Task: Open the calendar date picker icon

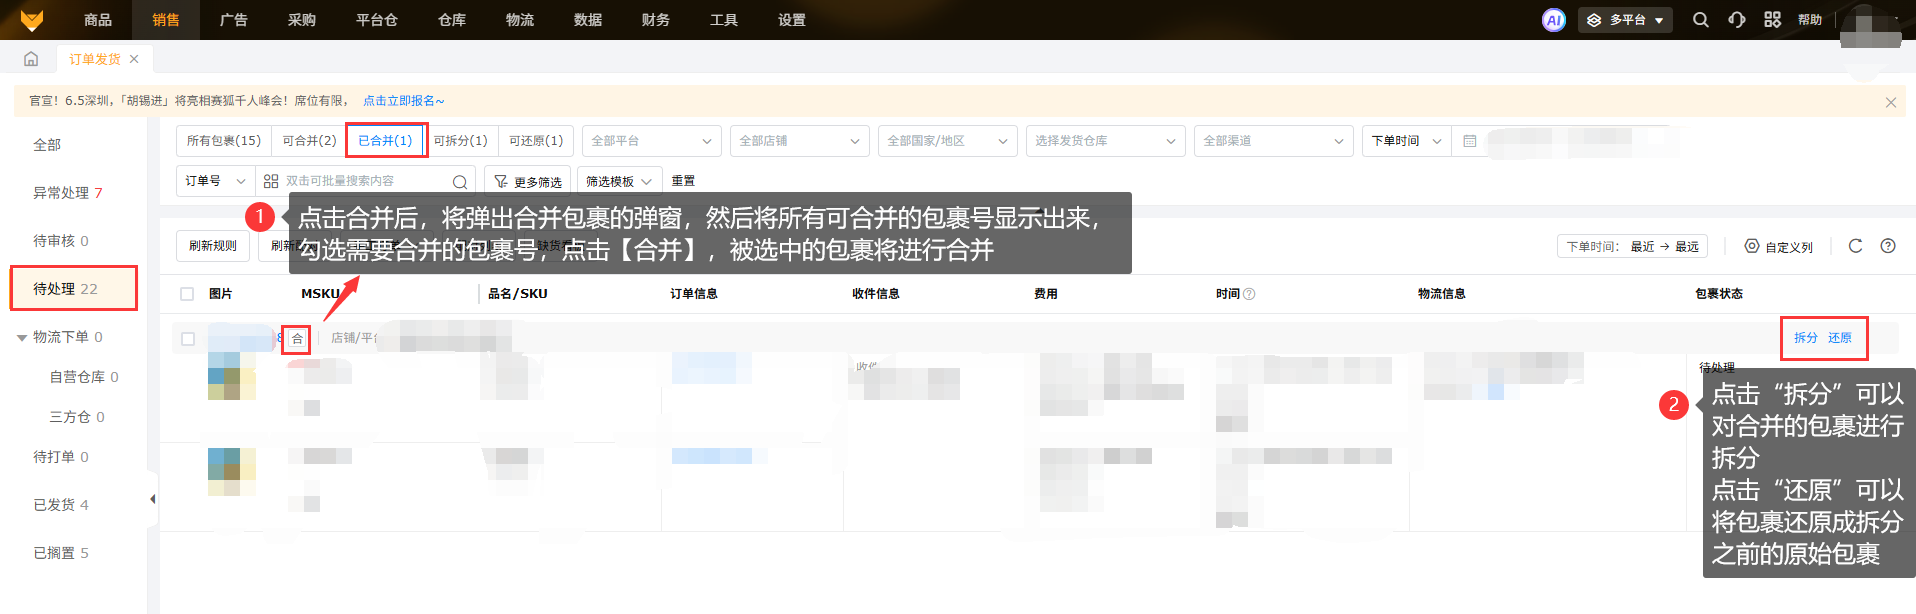Action: [1469, 141]
